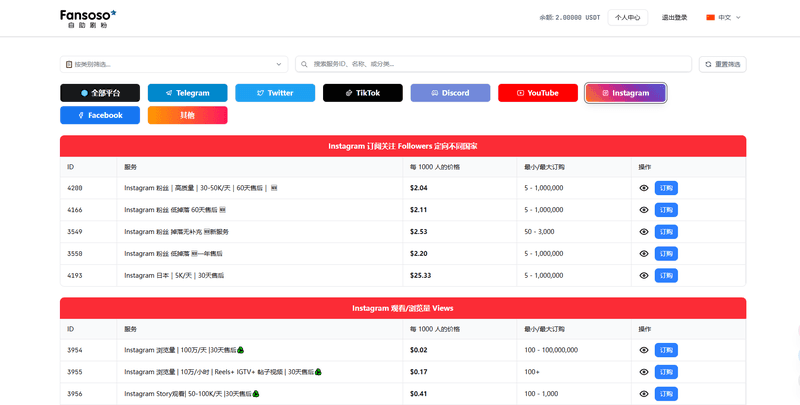Open 个人中心 personal center

pos(628,17)
